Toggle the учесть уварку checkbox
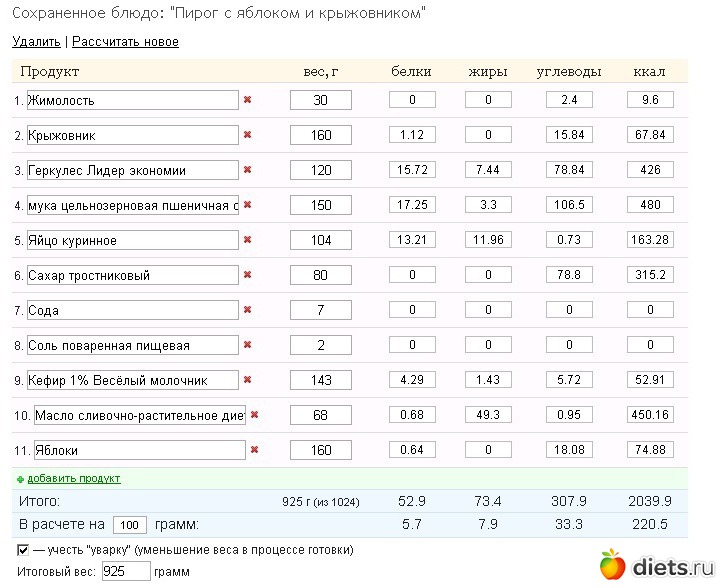 pyautogui.click(x=23, y=550)
